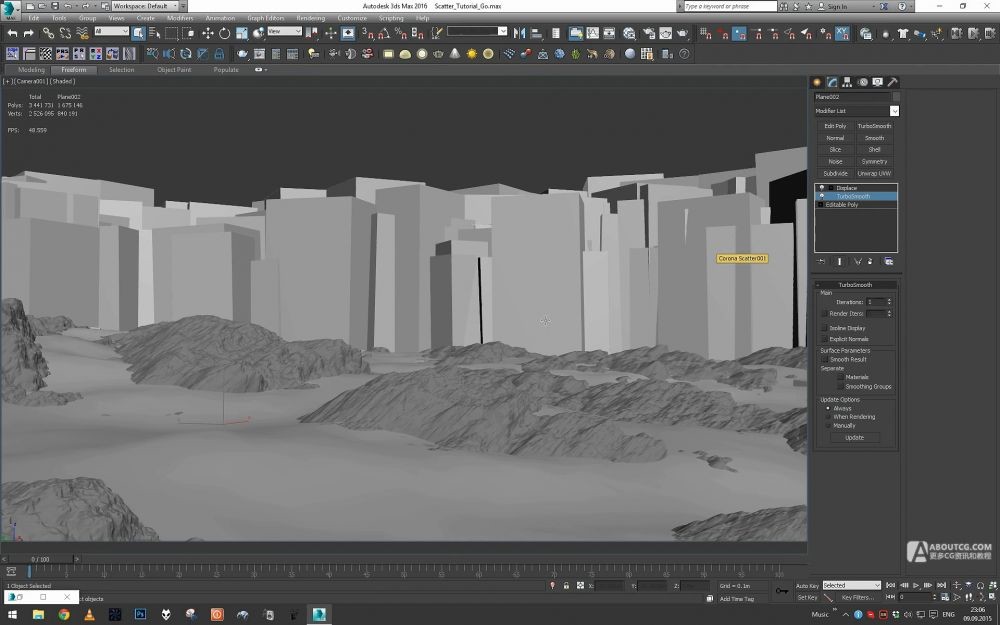This screenshot has width=1000, height=625.
Task: Click the Plane002 object color swatch
Action: coord(895,97)
